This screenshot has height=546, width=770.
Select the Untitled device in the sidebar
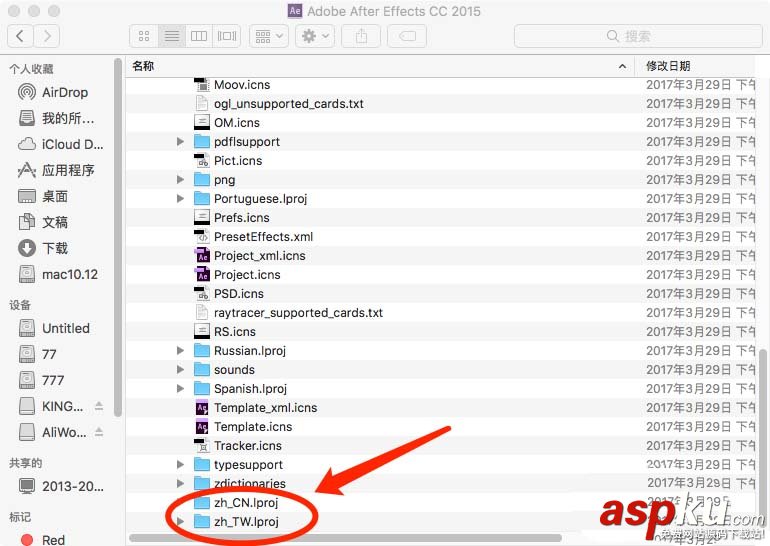pyautogui.click(x=54, y=328)
